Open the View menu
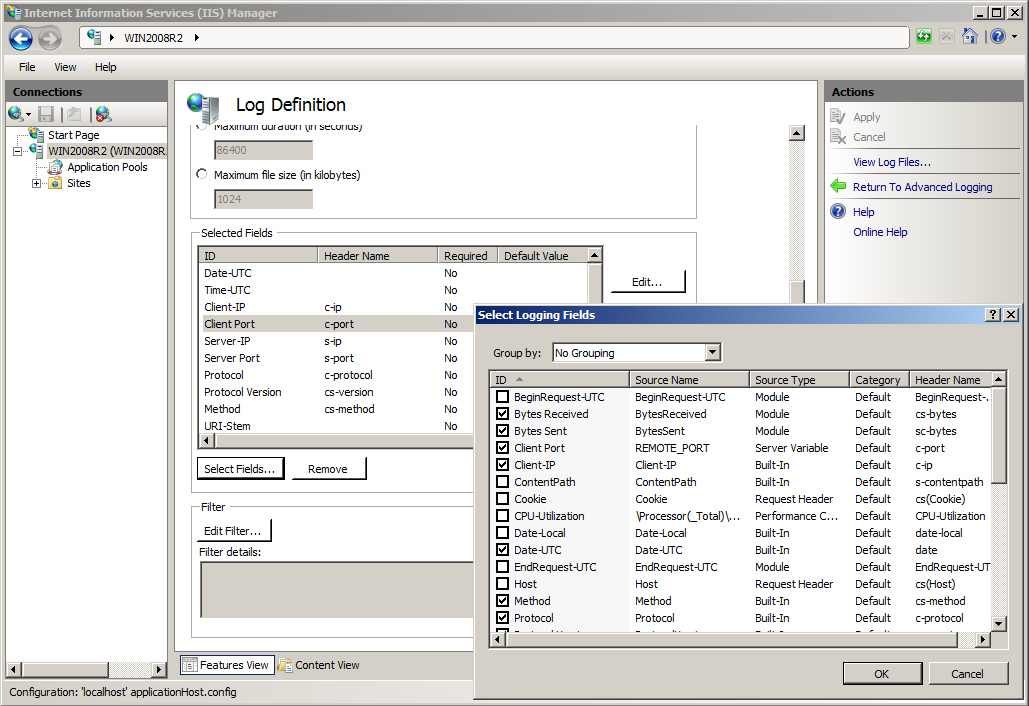The height and width of the screenshot is (706, 1029). click(x=65, y=67)
